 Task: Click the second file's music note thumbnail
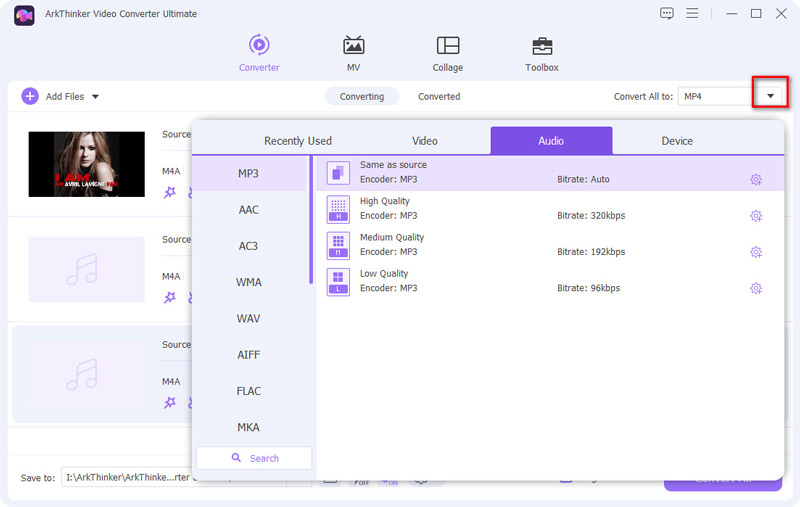pos(87,269)
